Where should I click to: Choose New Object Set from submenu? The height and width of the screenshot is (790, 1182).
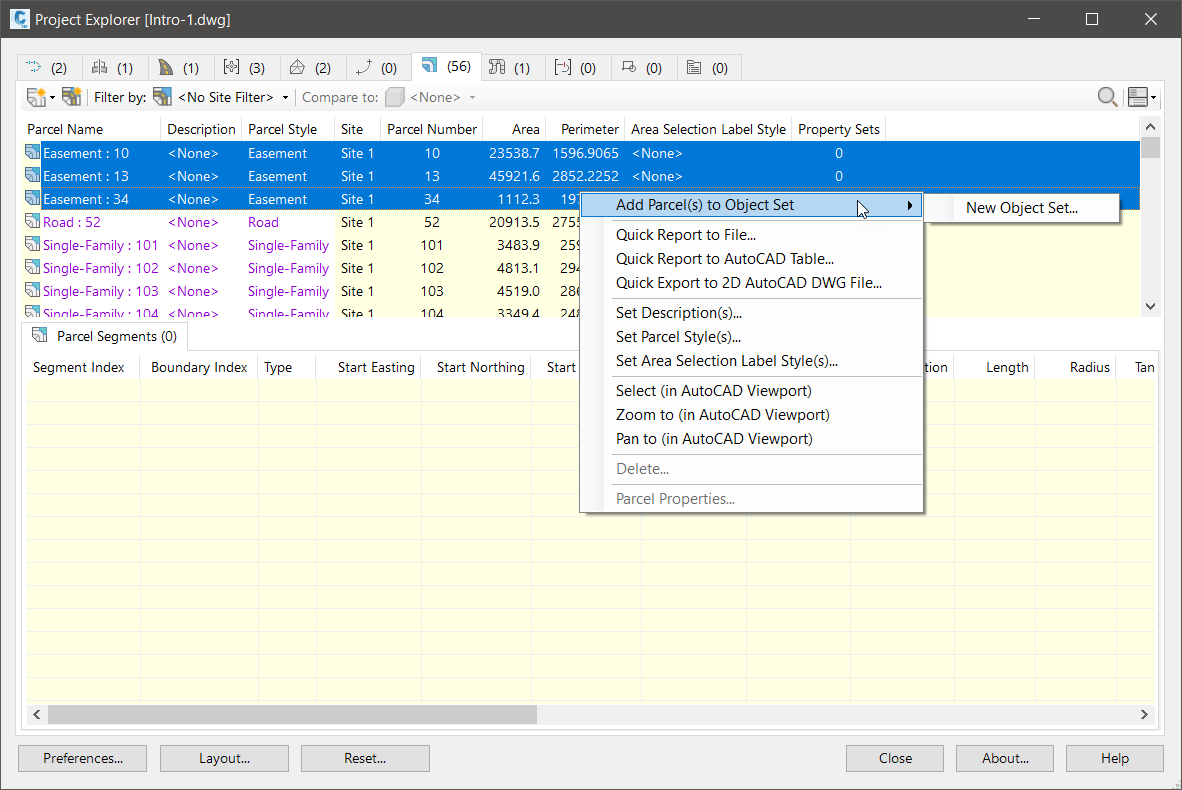[1021, 208]
